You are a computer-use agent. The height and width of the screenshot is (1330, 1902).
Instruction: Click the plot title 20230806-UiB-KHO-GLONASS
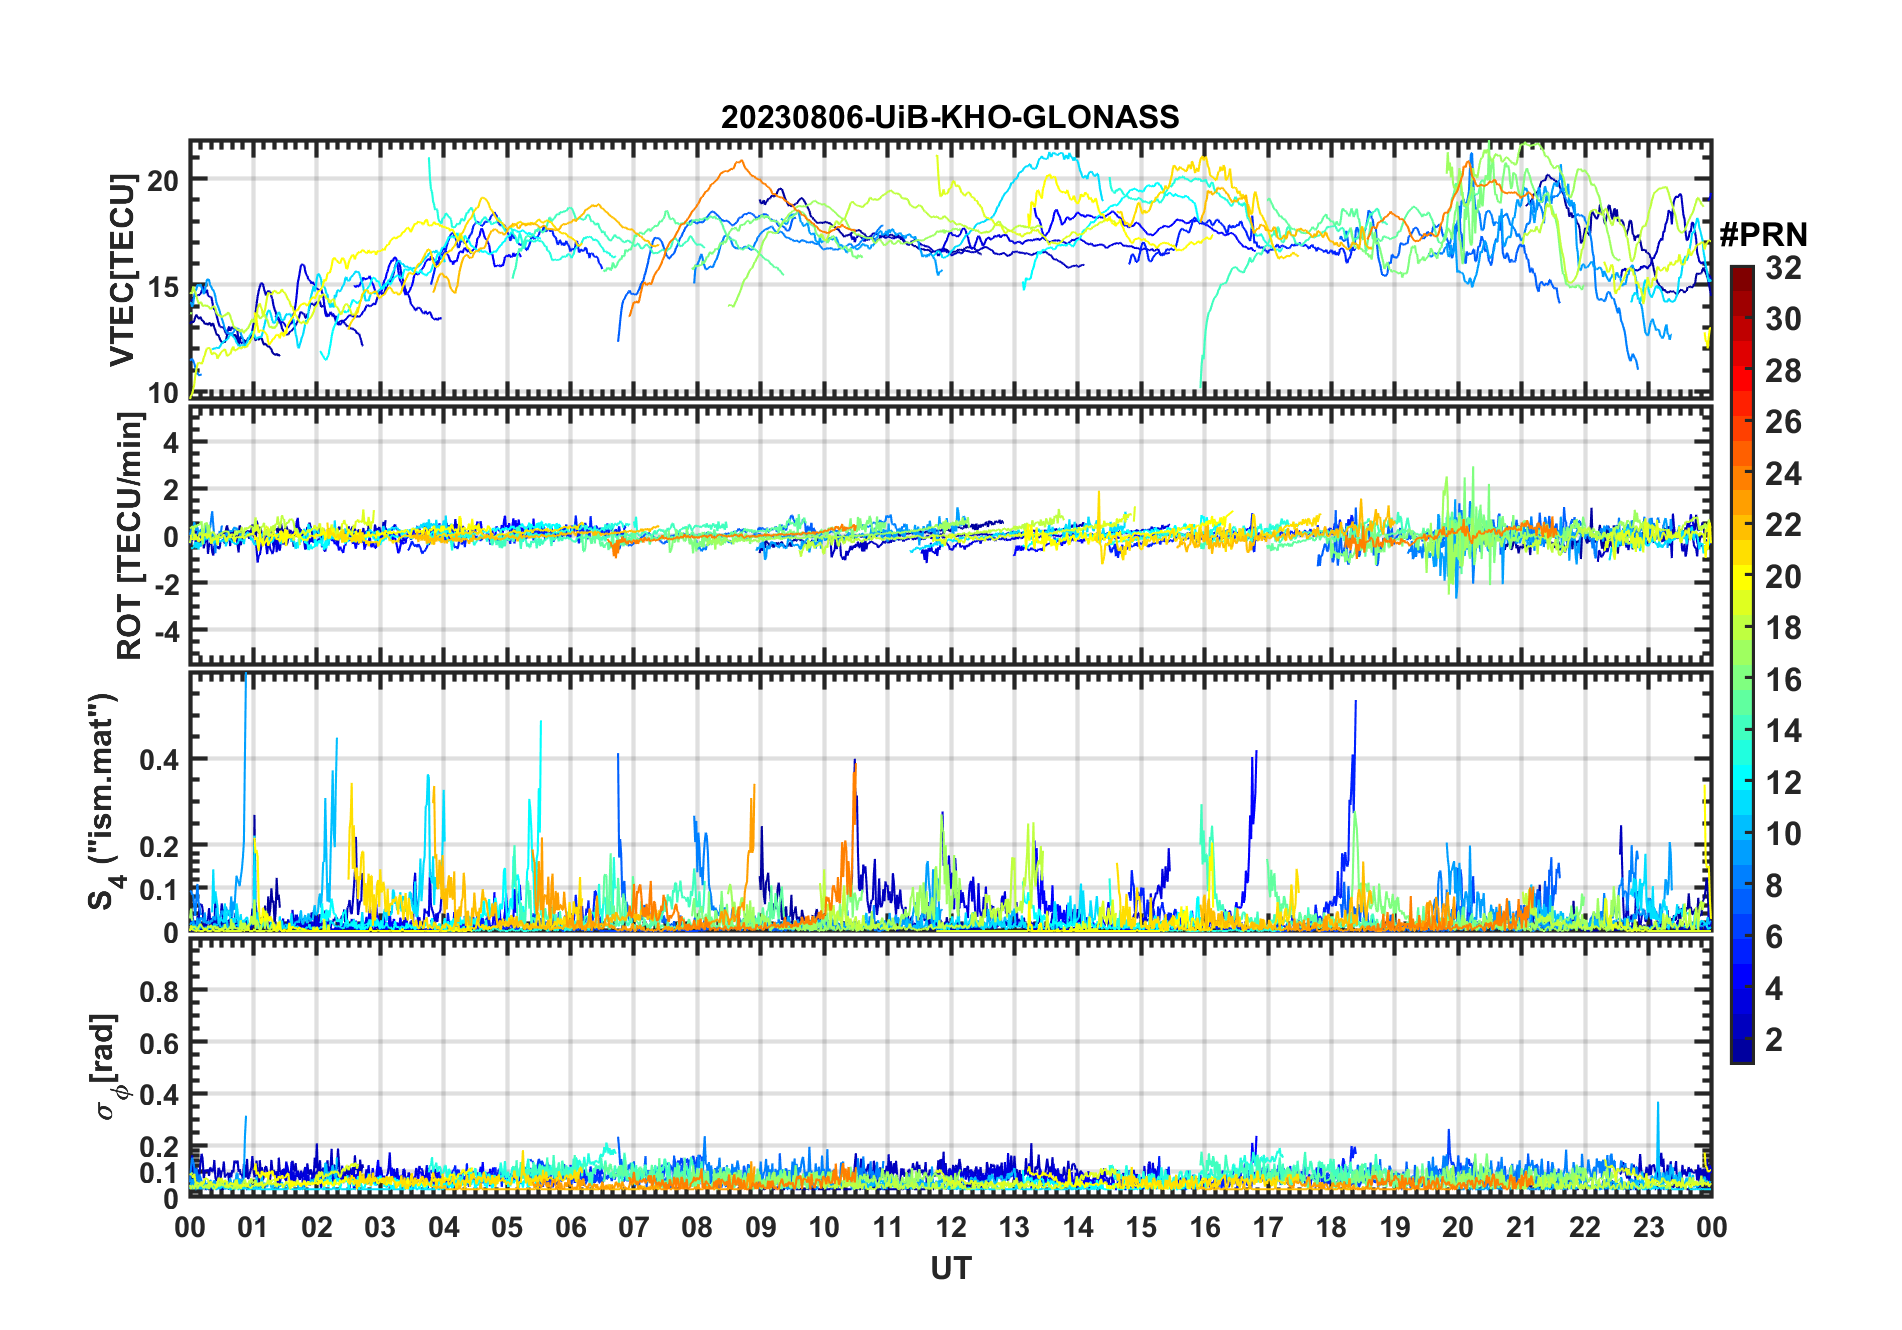pos(950,118)
